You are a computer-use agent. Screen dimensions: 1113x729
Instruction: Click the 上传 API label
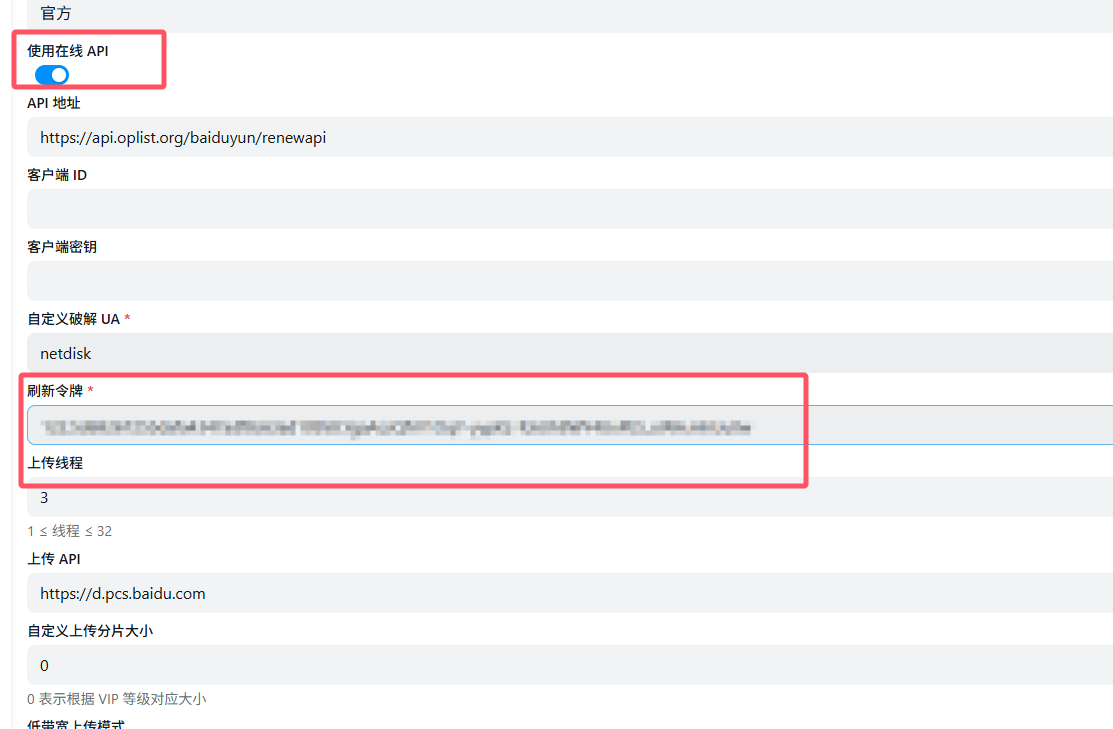[x=54, y=559]
